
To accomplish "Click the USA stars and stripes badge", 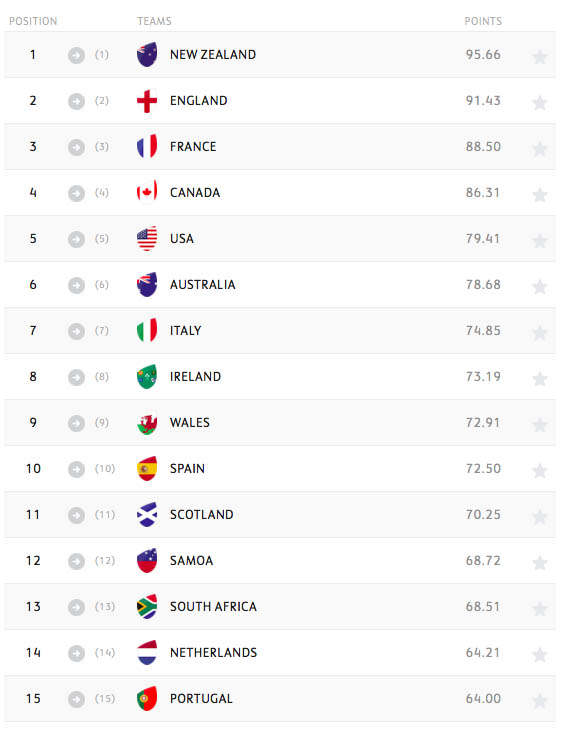I will [x=147, y=239].
